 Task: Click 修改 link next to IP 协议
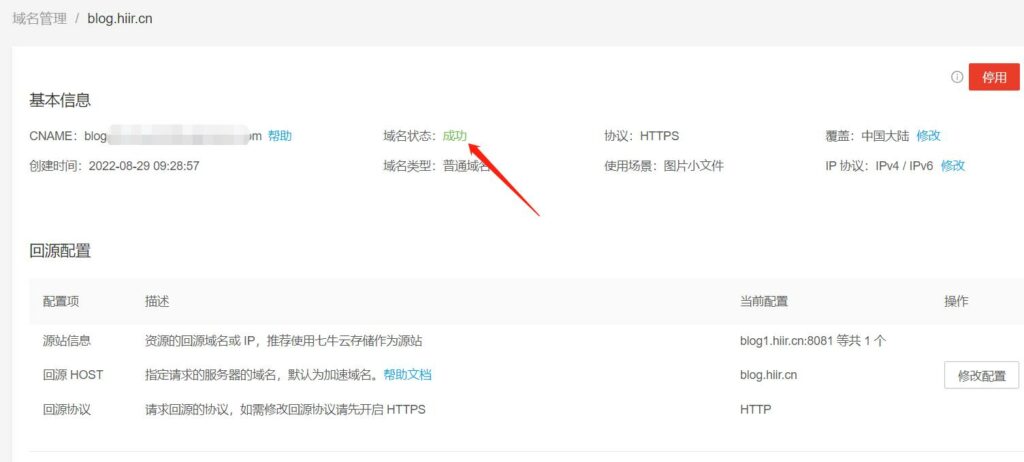[953, 166]
